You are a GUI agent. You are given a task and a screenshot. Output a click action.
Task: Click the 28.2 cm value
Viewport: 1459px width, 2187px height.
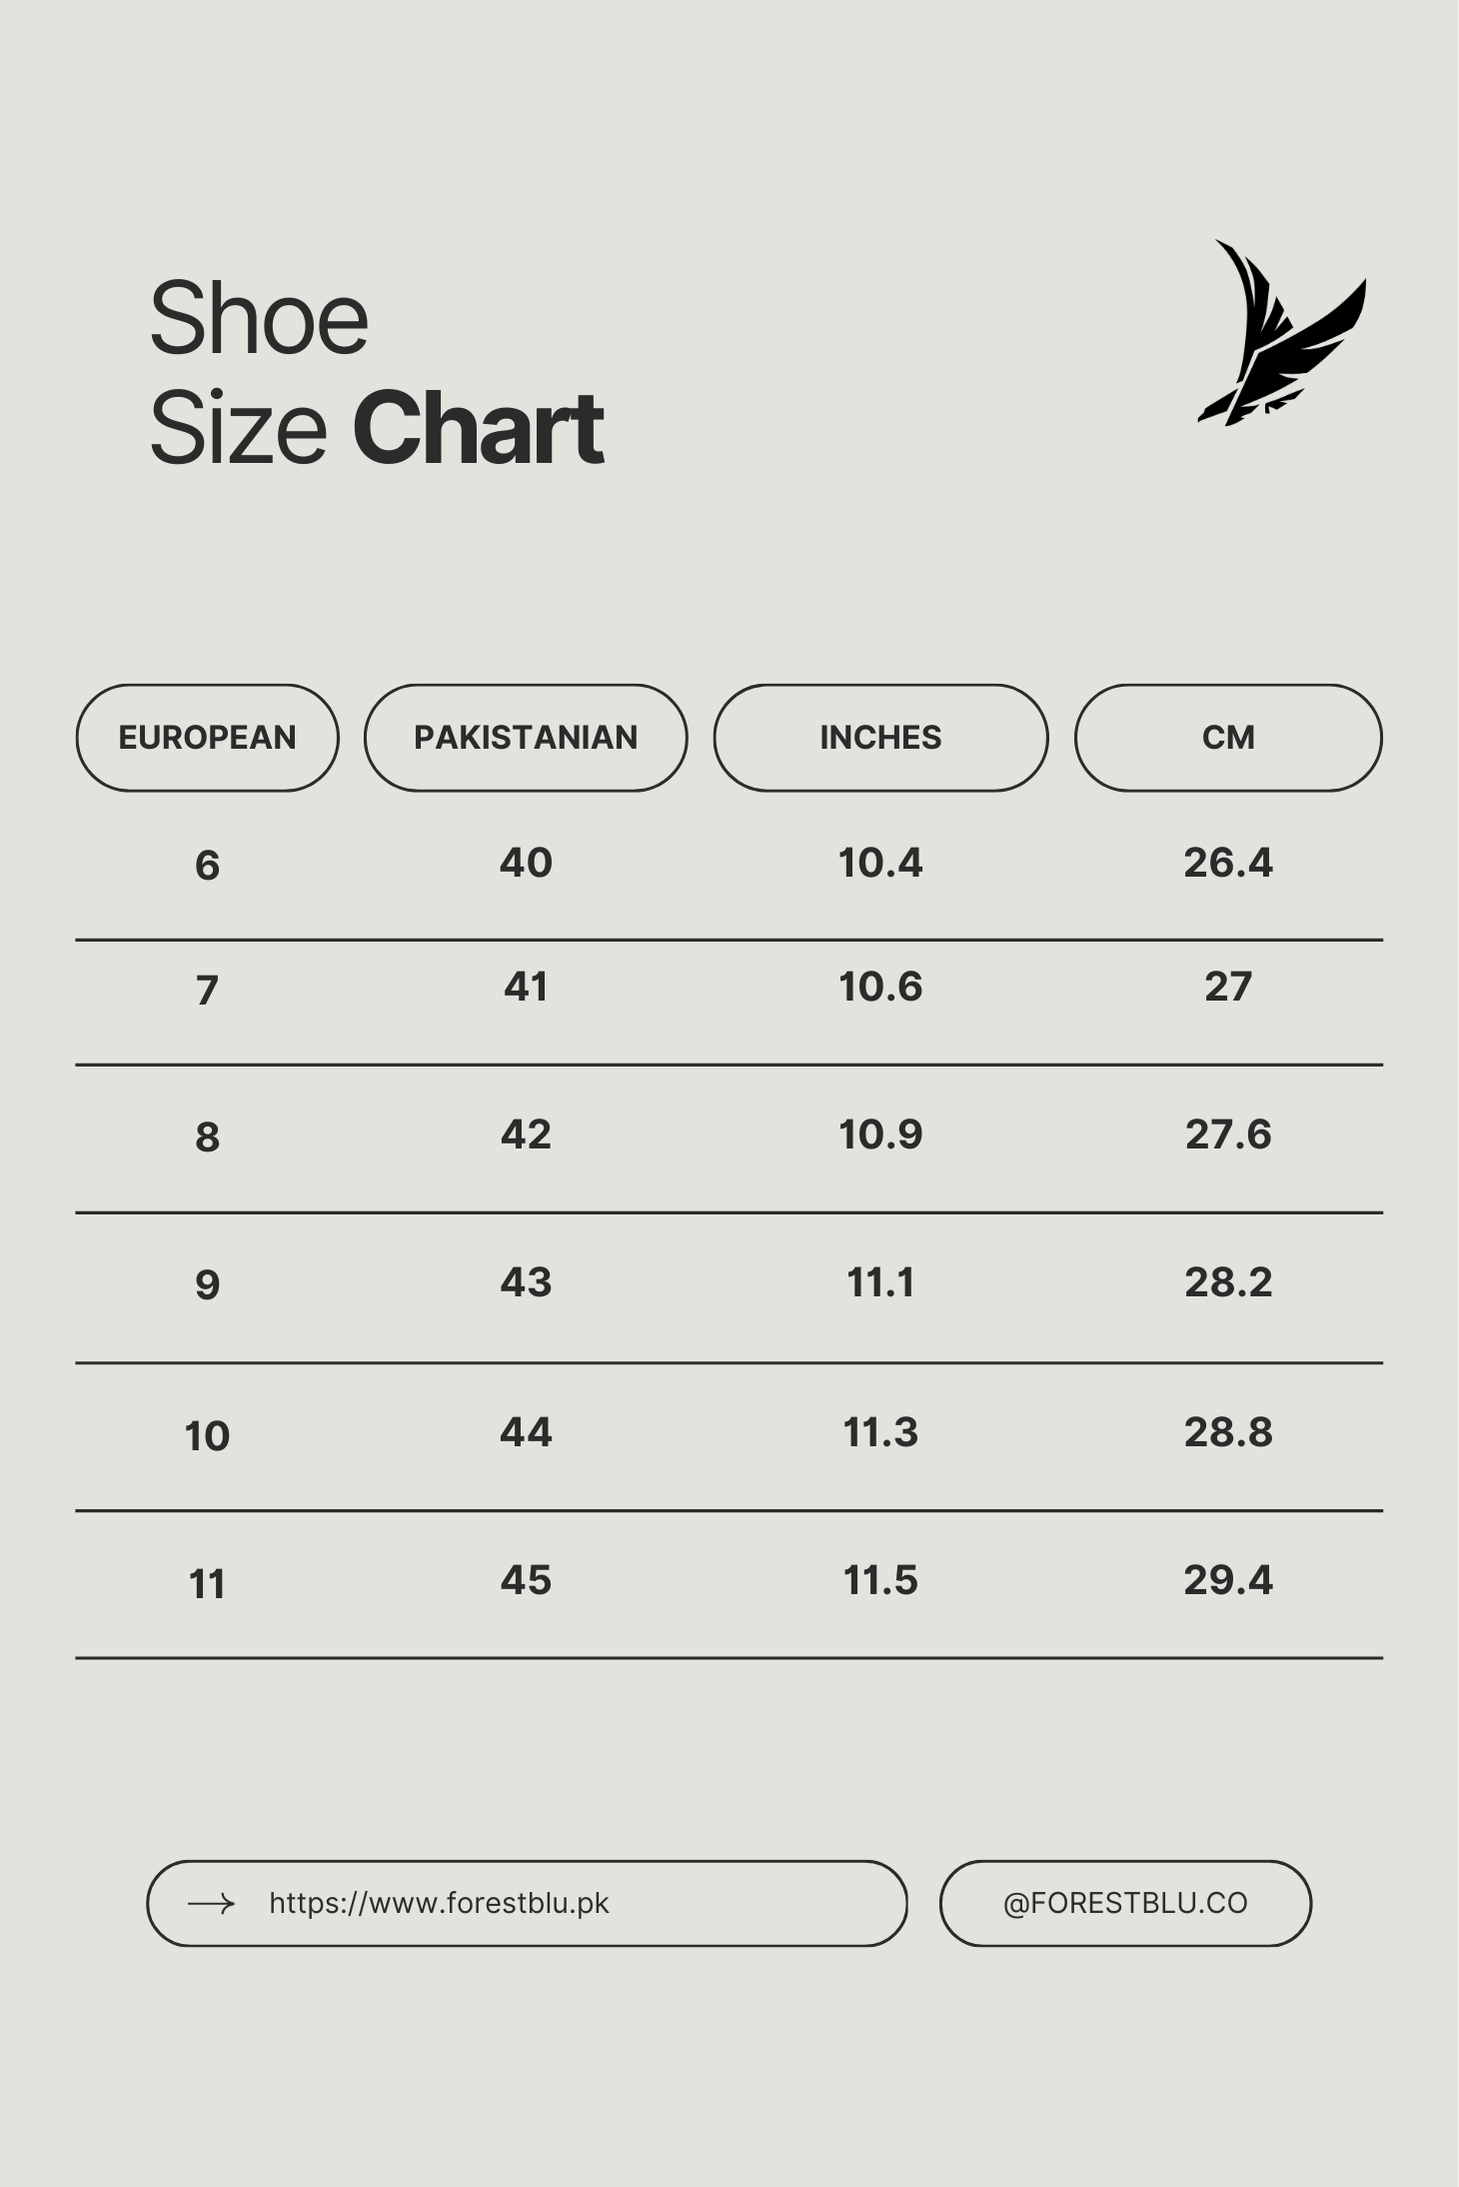click(1228, 1283)
